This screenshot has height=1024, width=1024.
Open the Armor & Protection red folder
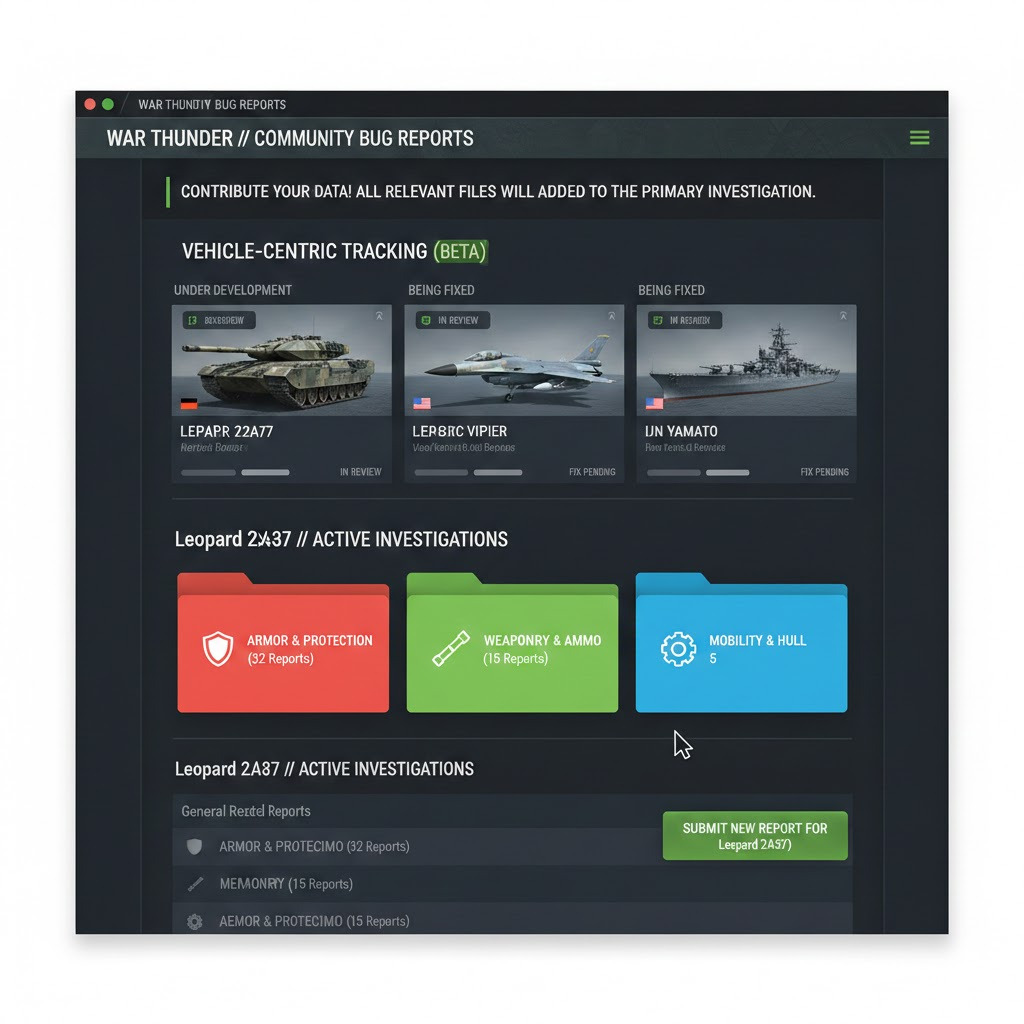coord(283,650)
